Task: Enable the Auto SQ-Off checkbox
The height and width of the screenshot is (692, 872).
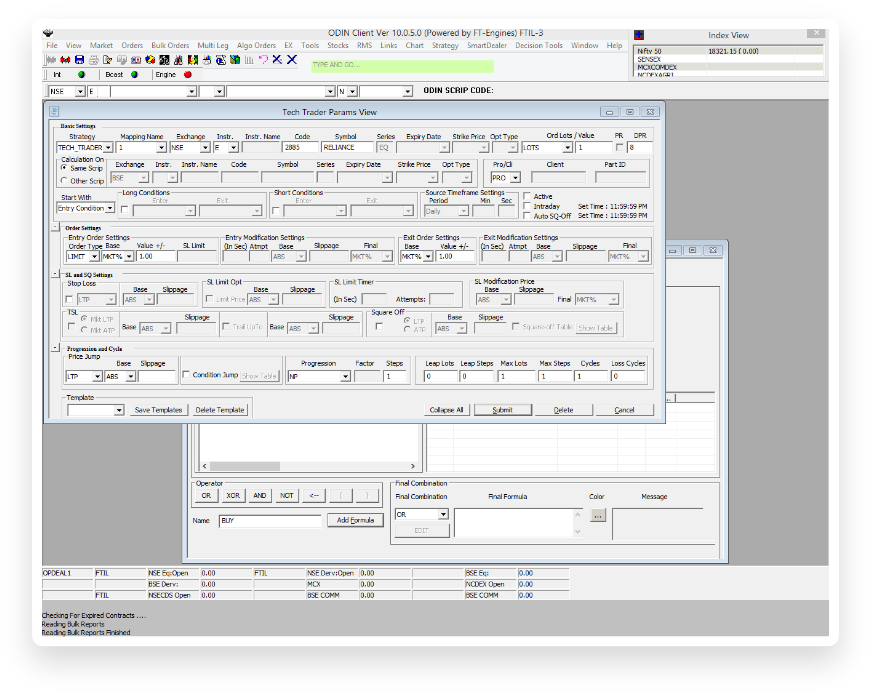Action: (527, 216)
